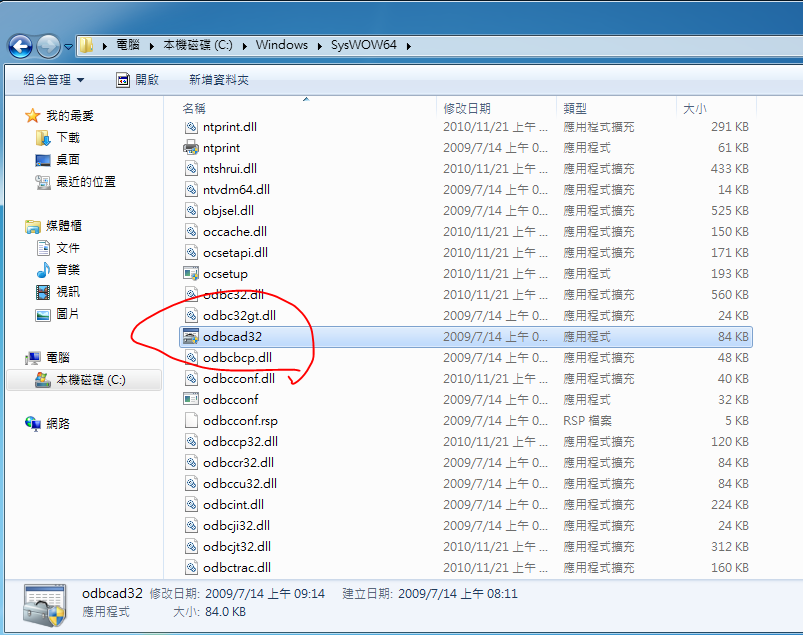803x635 pixels.
Task: Click the objsel.dll file icon
Action: click(191, 210)
